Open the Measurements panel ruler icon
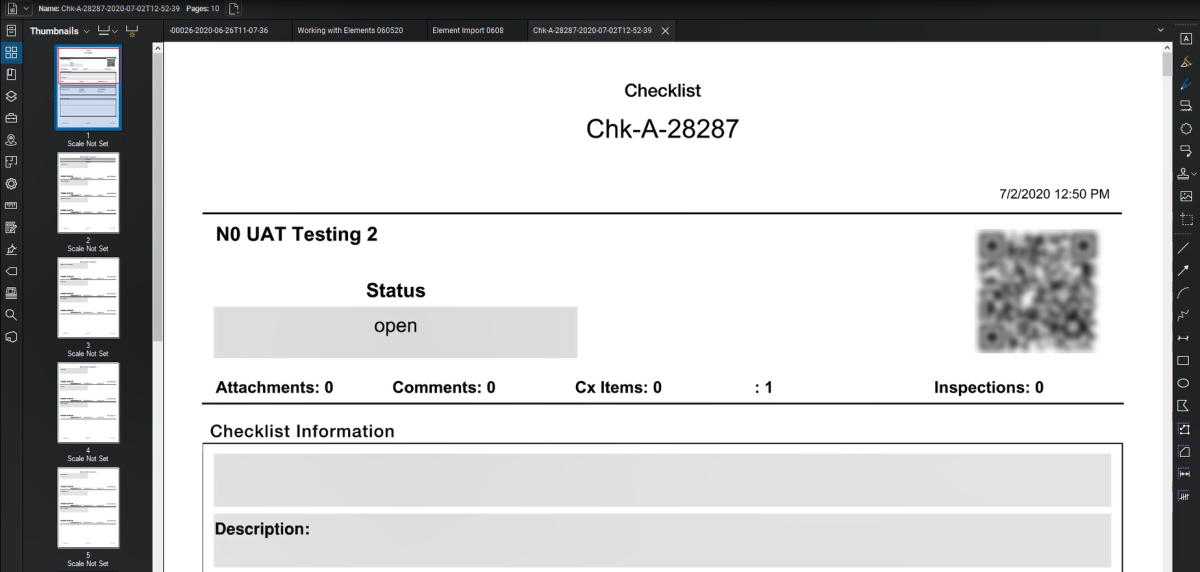Image resolution: width=1200 pixels, height=572 pixels. click(x=11, y=205)
